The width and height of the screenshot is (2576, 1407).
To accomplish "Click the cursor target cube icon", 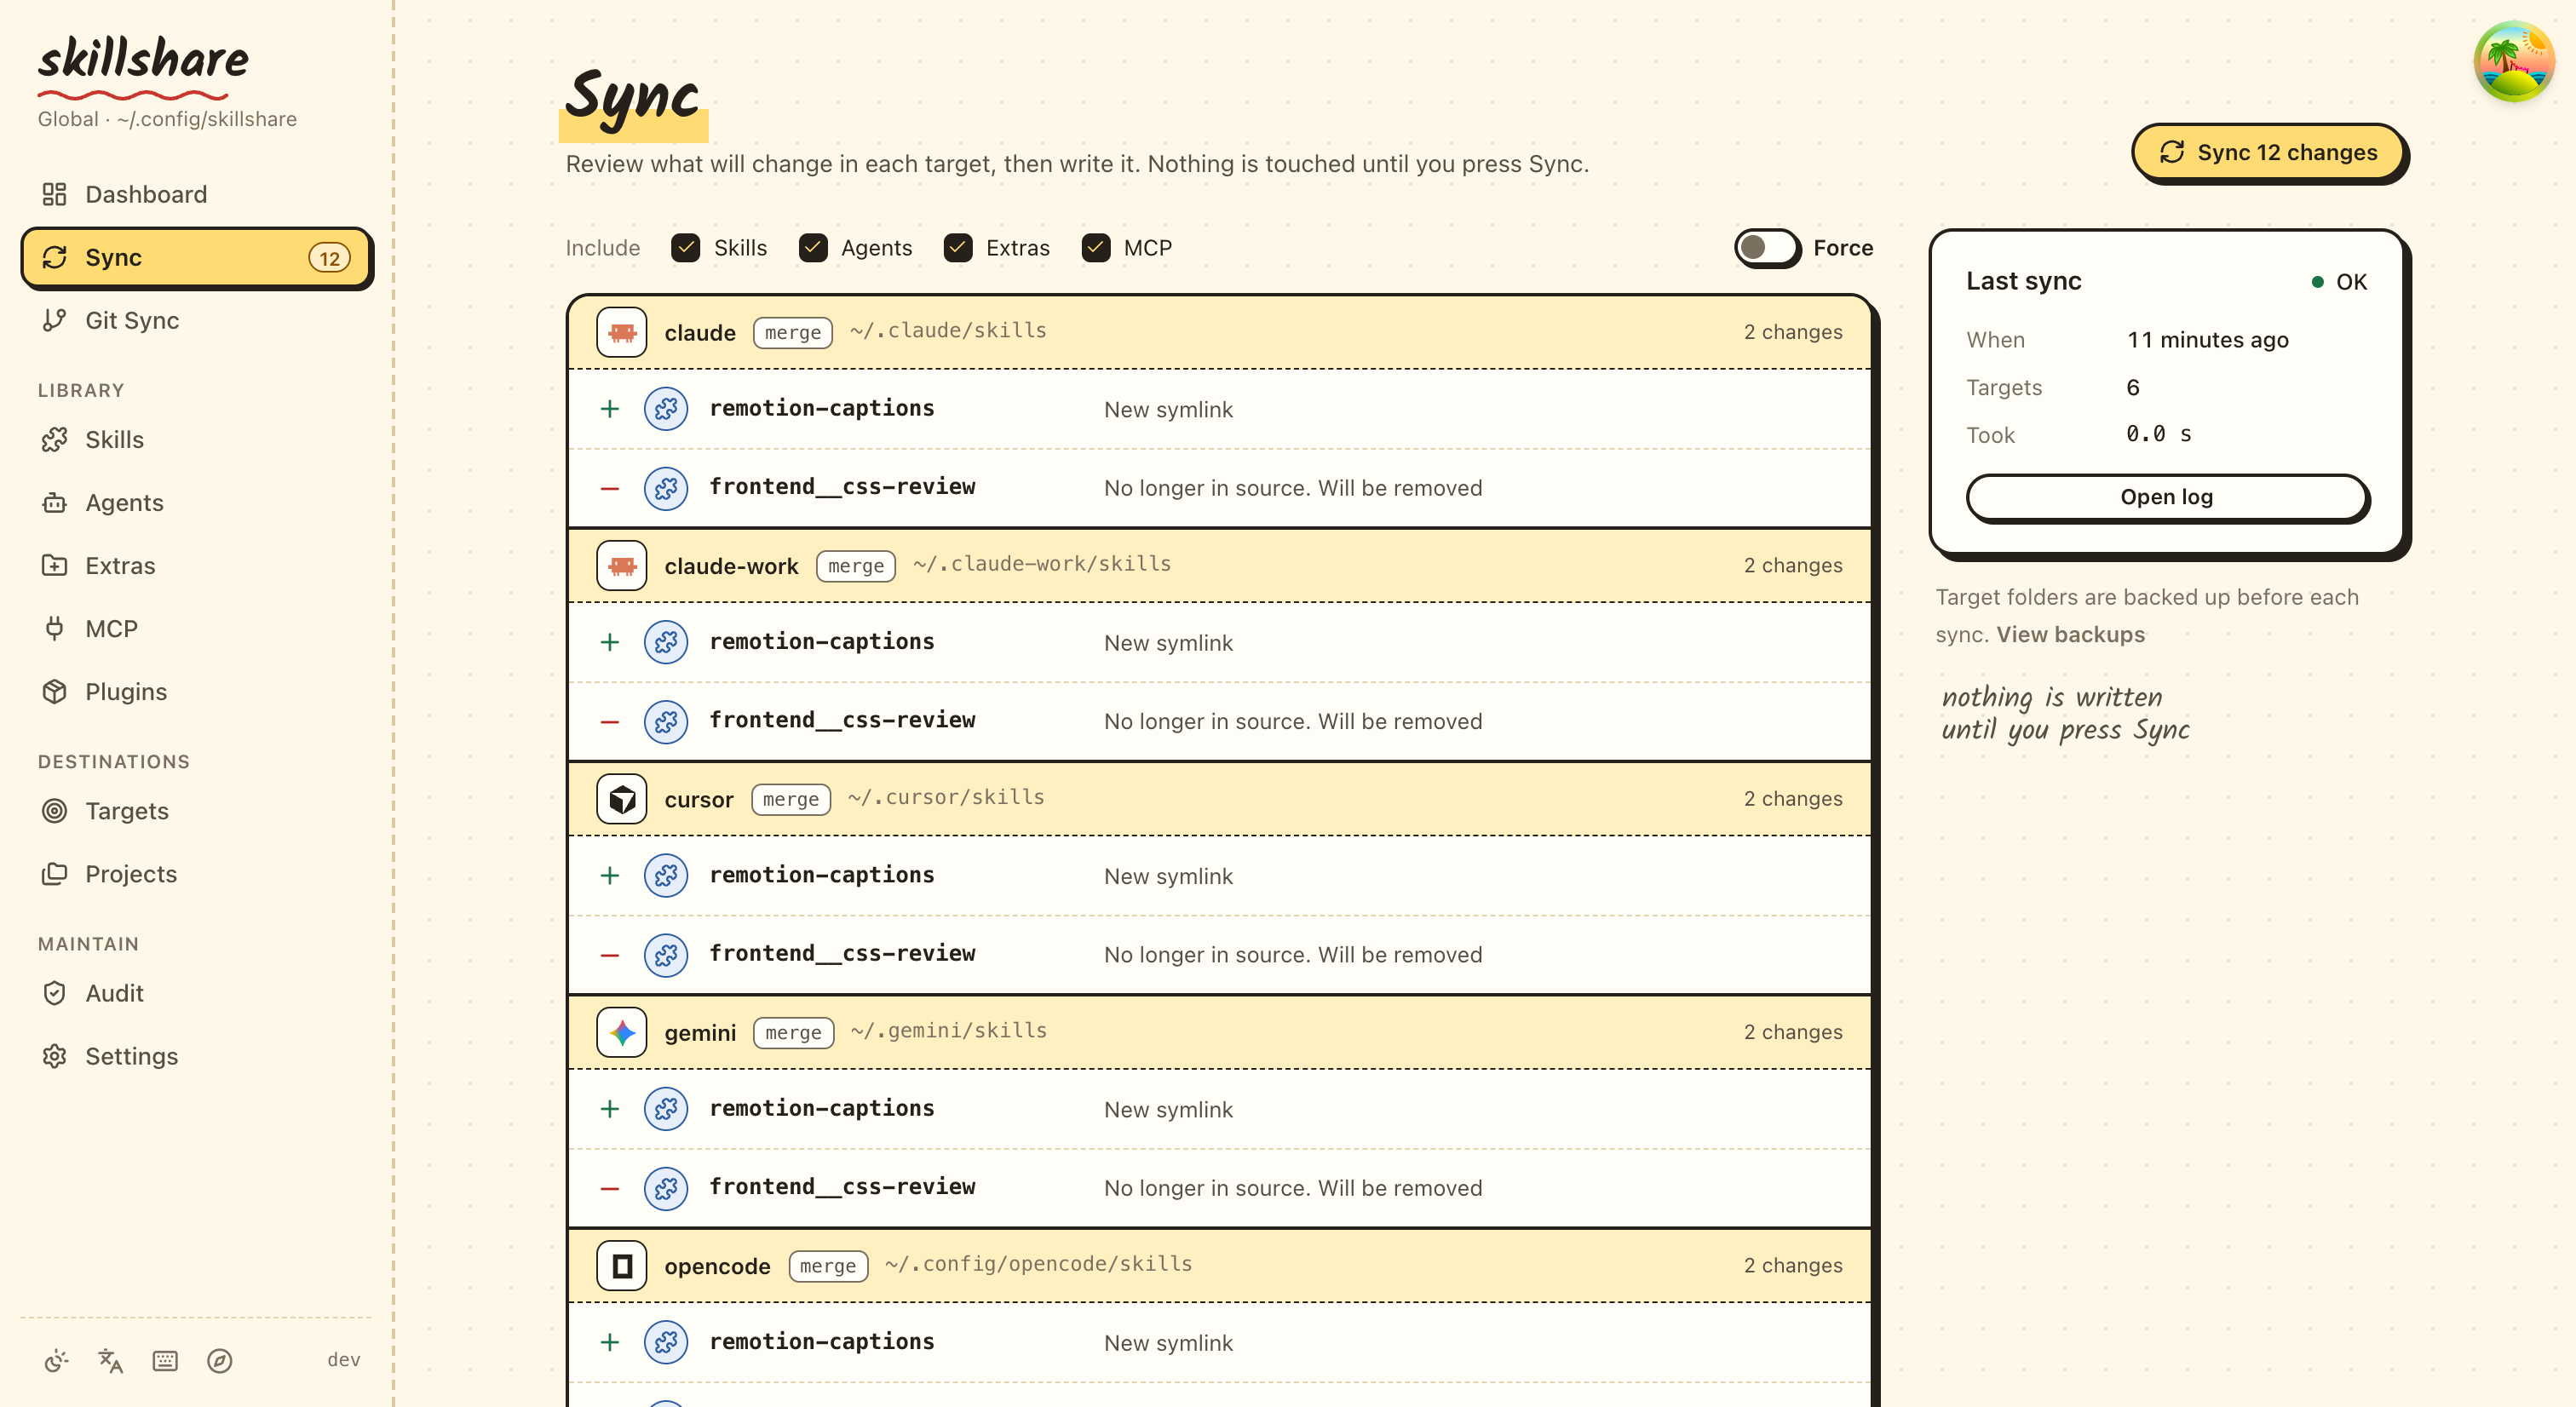I will click(x=621, y=798).
